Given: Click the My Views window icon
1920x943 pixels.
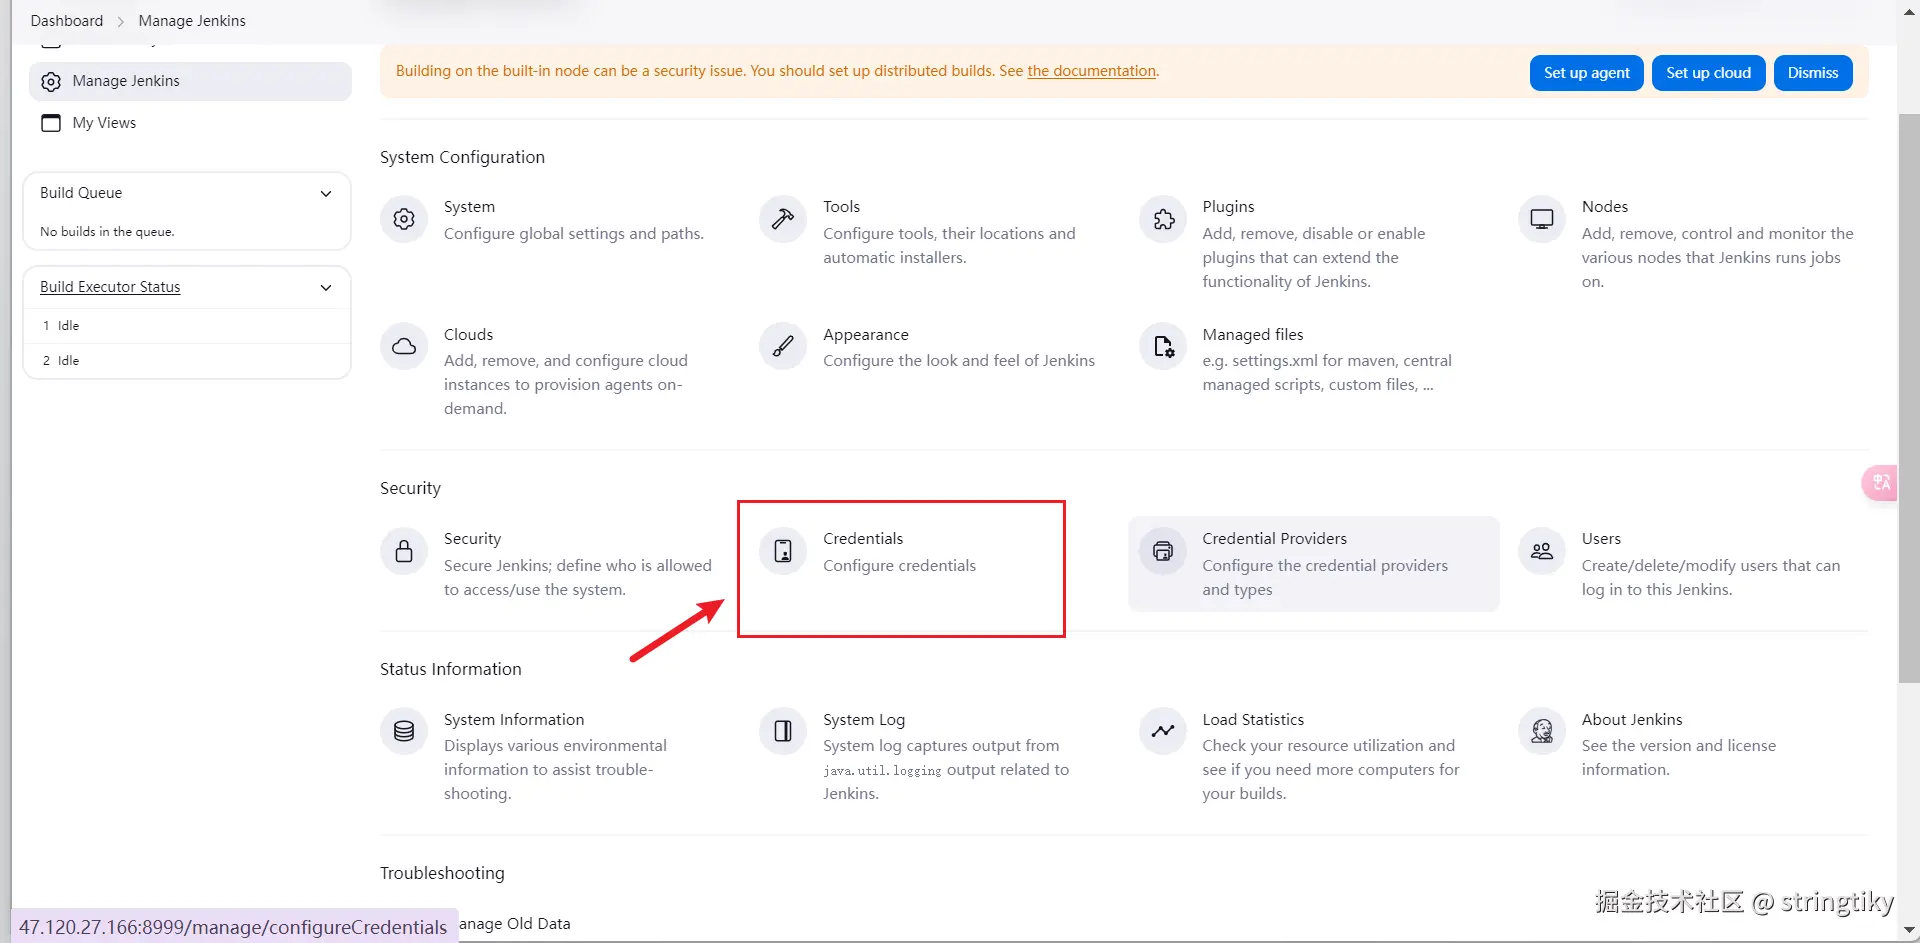Looking at the screenshot, I should (x=51, y=123).
